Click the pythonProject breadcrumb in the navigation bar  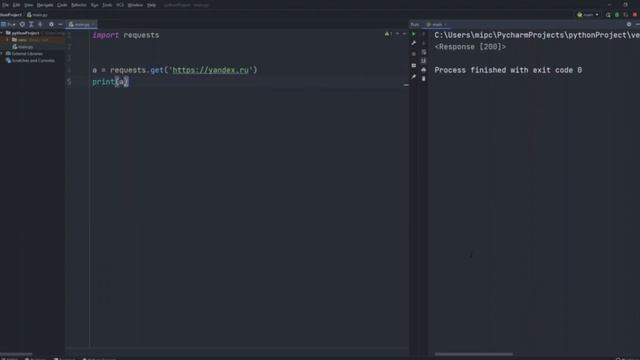pos(11,15)
